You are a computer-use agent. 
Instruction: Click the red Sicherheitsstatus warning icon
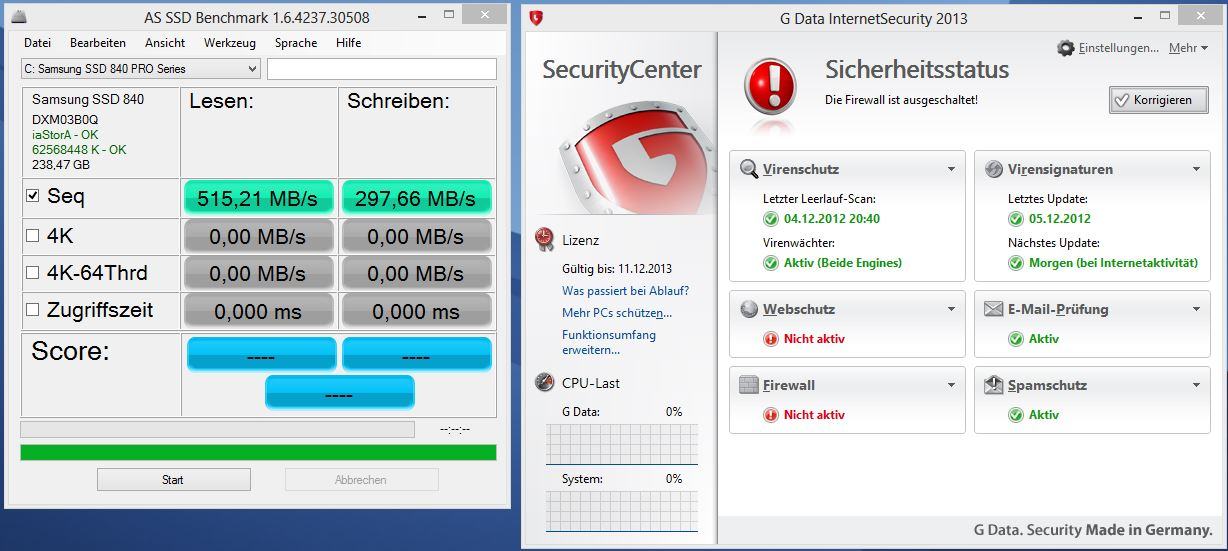tap(770, 86)
